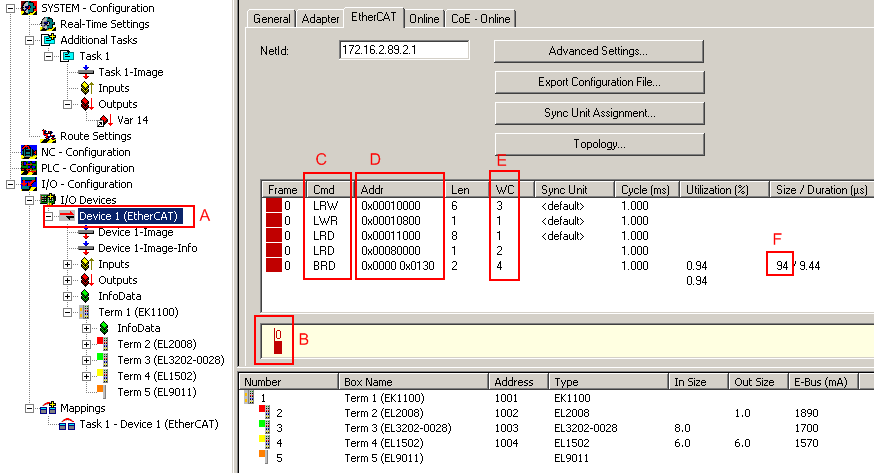Image resolution: width=874 pixels, height=473 pixels.
Task: Select the EtherCAT tab
Action: [373, 17]
